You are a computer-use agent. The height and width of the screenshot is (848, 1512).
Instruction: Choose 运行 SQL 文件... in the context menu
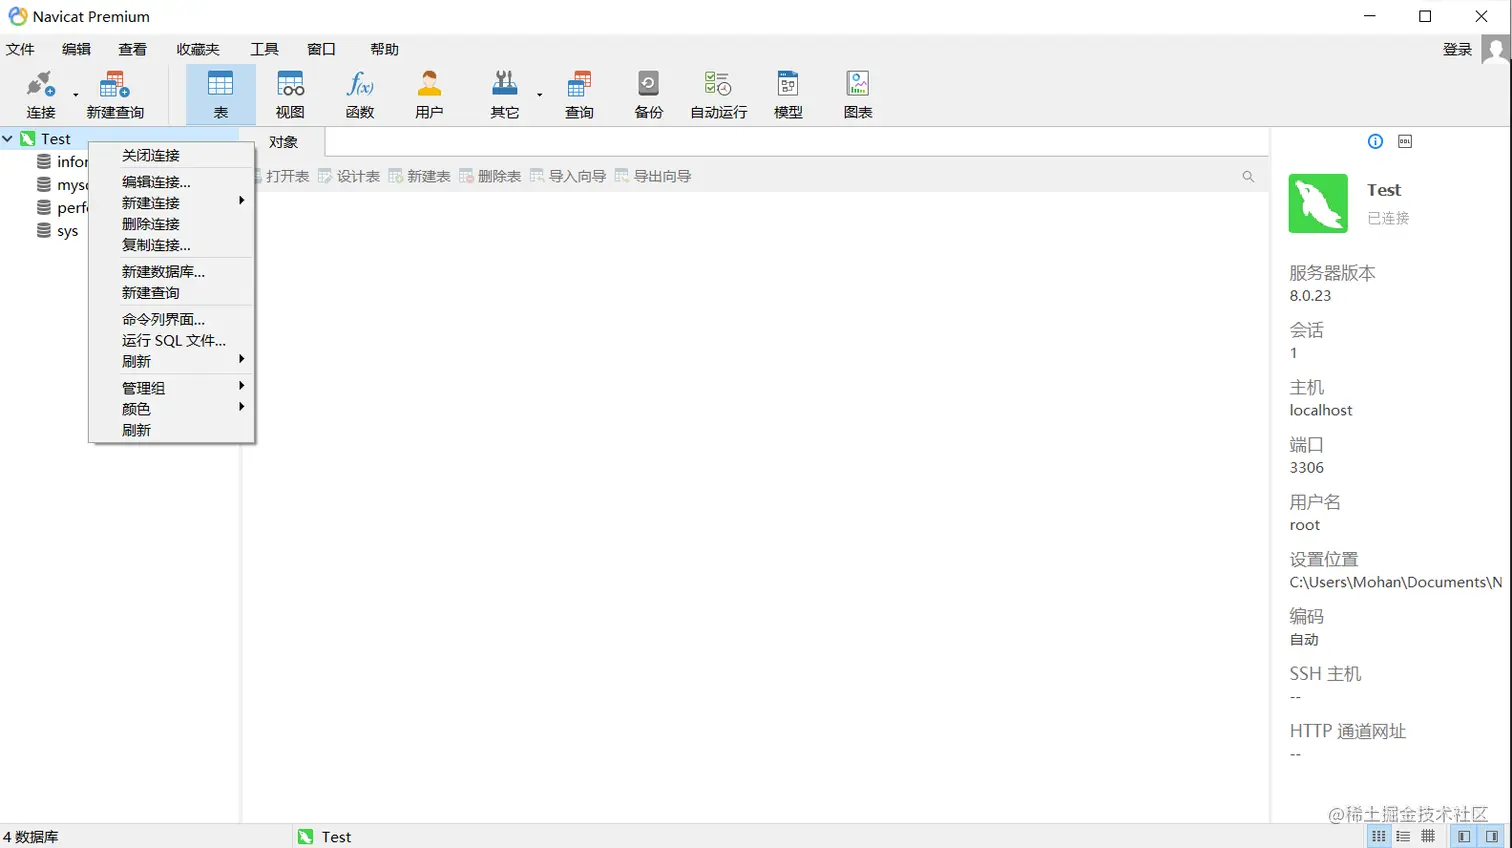tap(171, 341)
